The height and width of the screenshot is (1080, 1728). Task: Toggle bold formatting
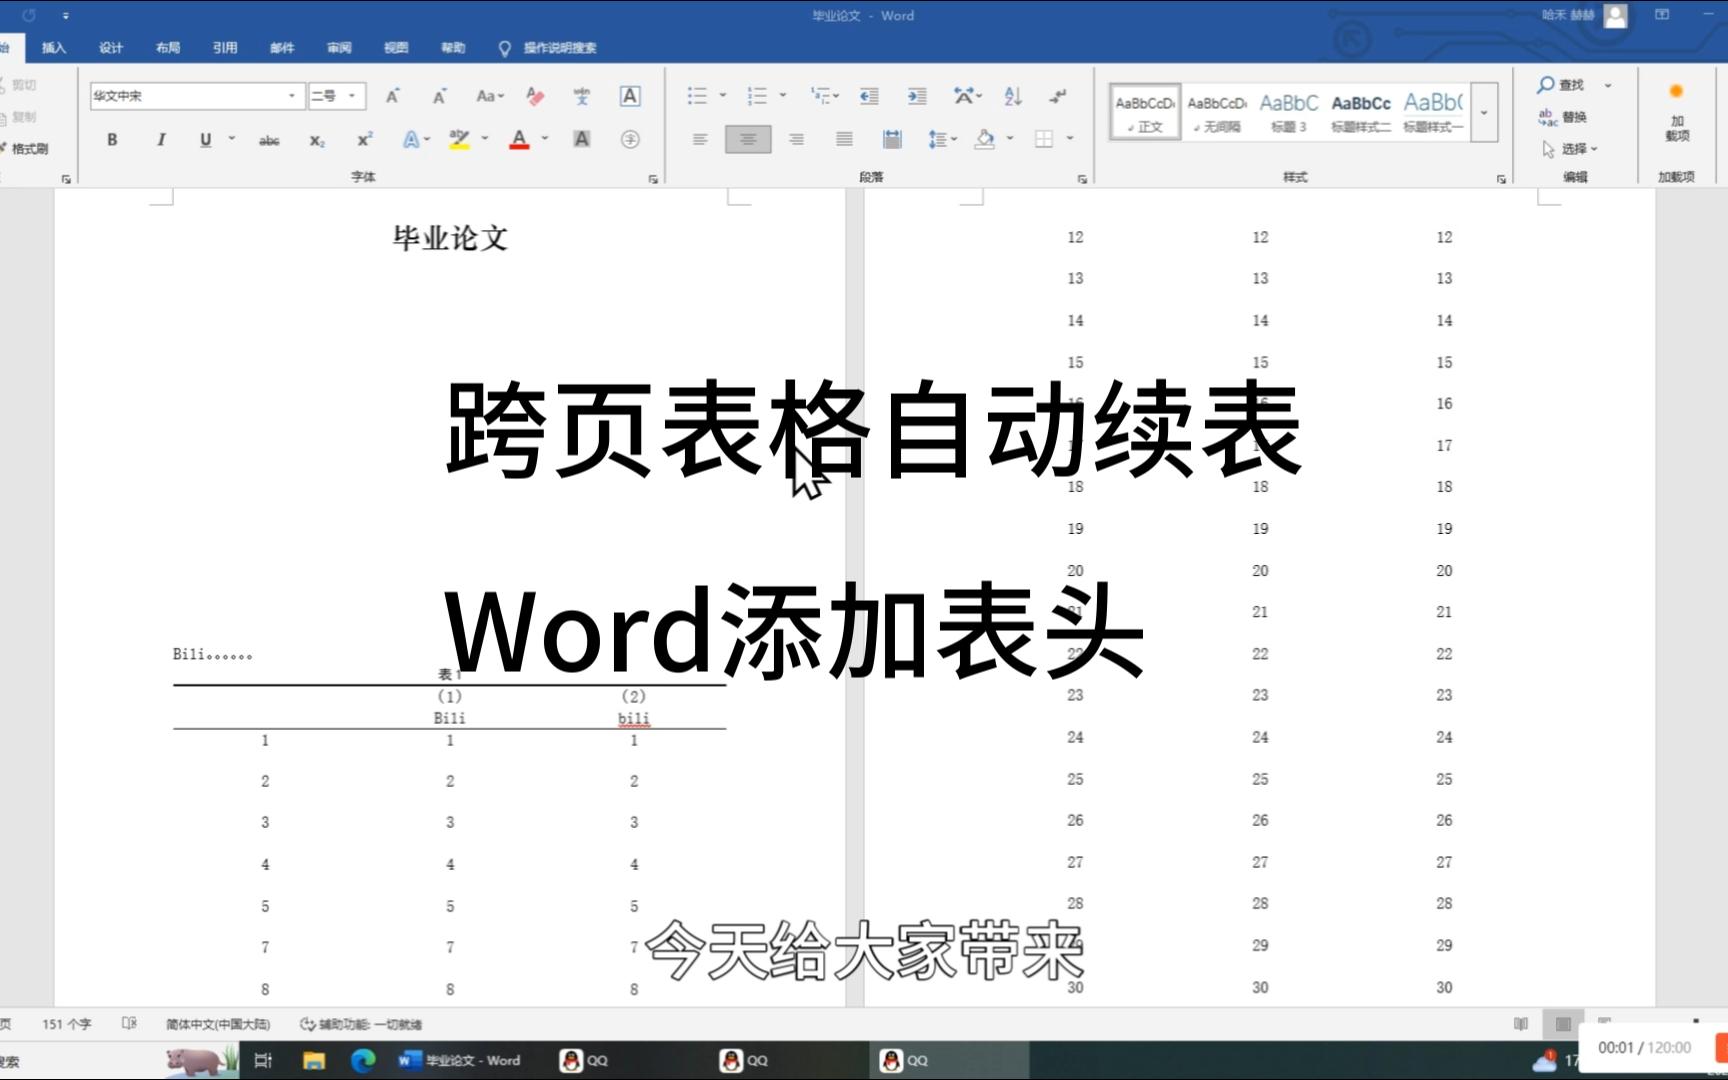[x=112, y=140]
